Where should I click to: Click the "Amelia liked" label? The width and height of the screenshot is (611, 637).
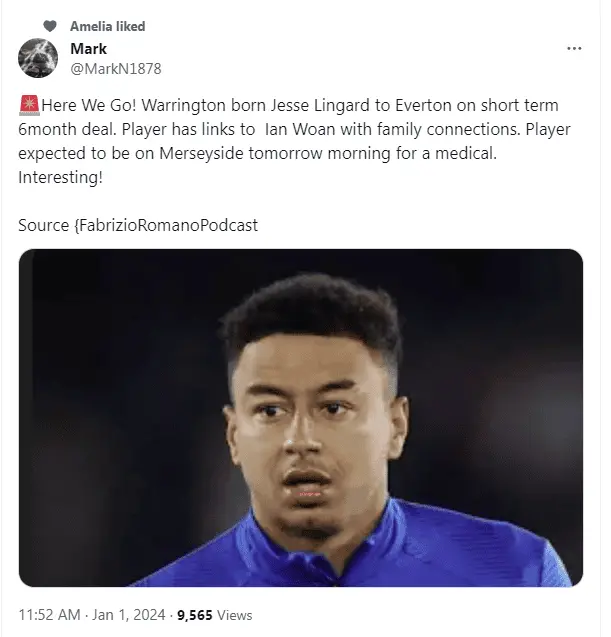pos(107,26)
